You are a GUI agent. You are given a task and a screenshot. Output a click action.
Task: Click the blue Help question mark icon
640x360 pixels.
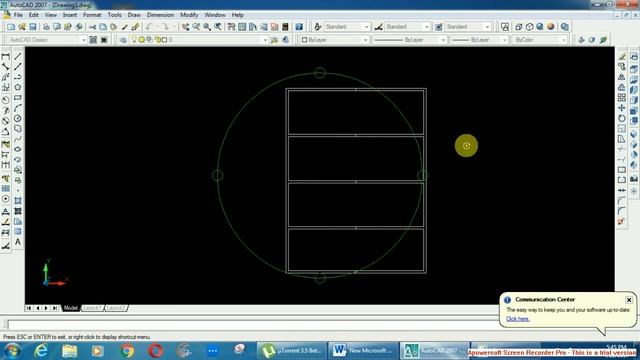click(299, 27)
